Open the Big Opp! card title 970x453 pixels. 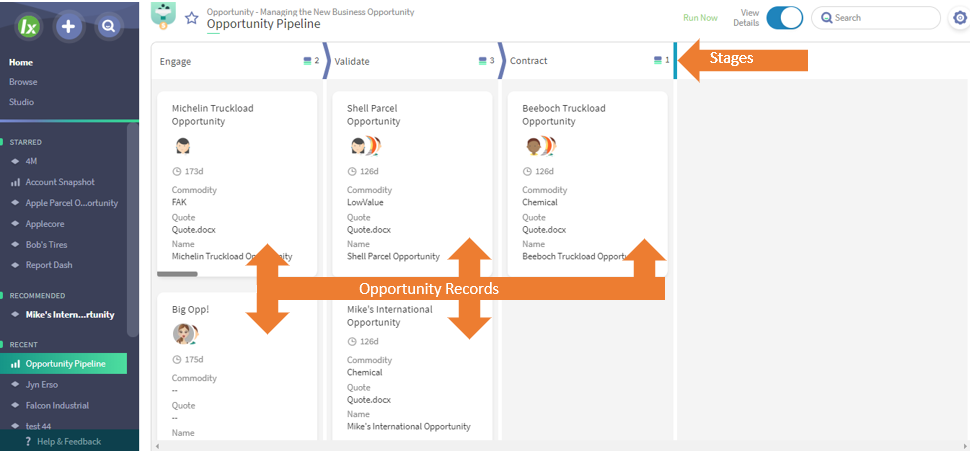click(191, 309)
